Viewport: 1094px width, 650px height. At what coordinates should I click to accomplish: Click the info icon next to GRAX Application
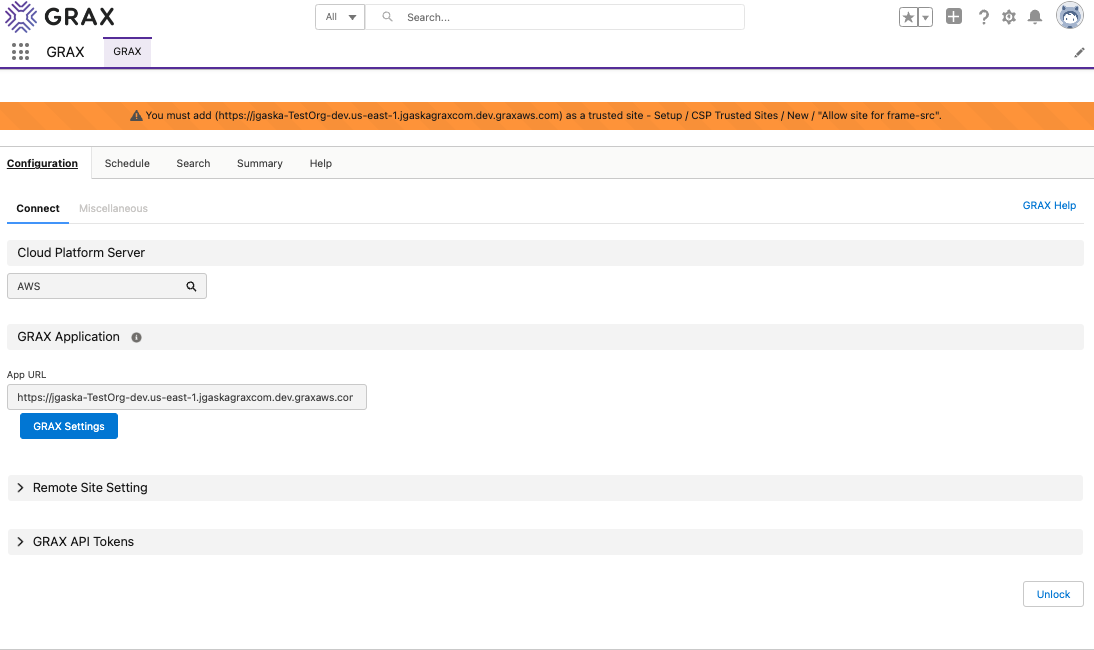pos(137,338)
